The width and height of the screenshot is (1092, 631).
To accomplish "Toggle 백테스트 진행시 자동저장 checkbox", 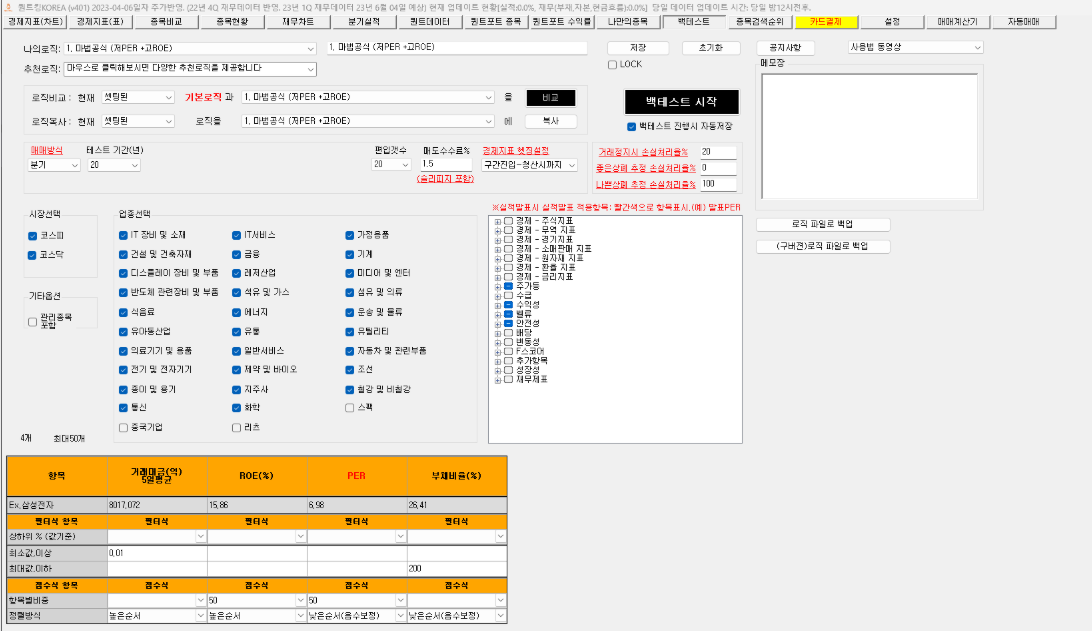I will [x=631, y=127].
